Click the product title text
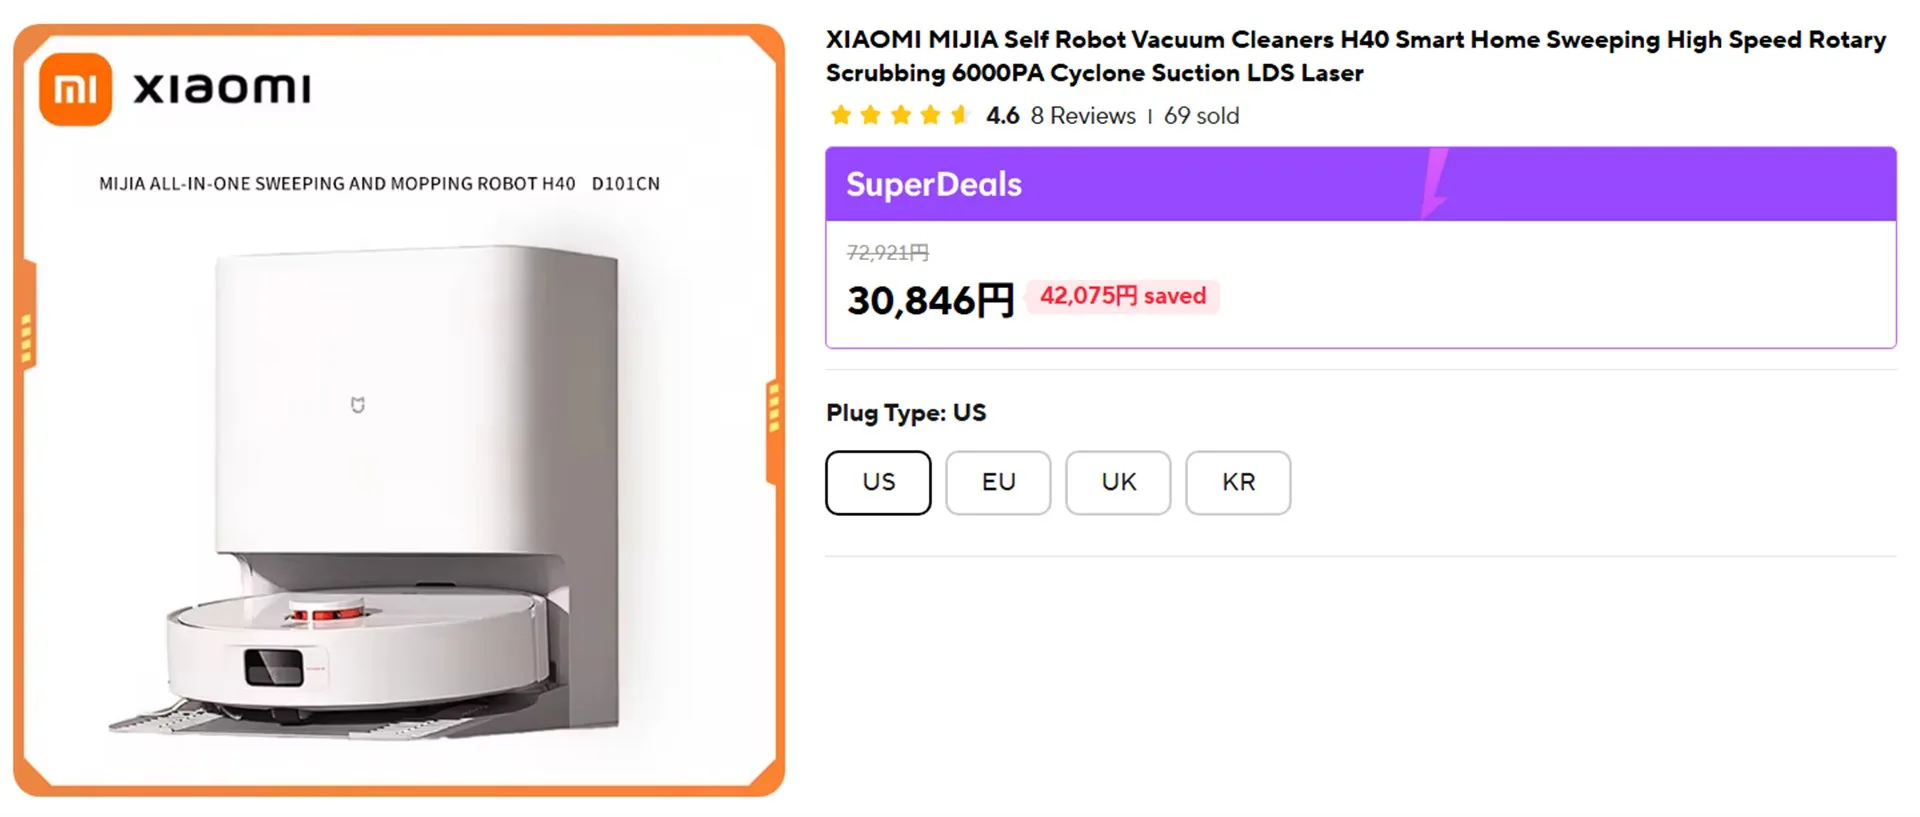The width and height of the screenshot is (1920, 817). coord(1355,56)
